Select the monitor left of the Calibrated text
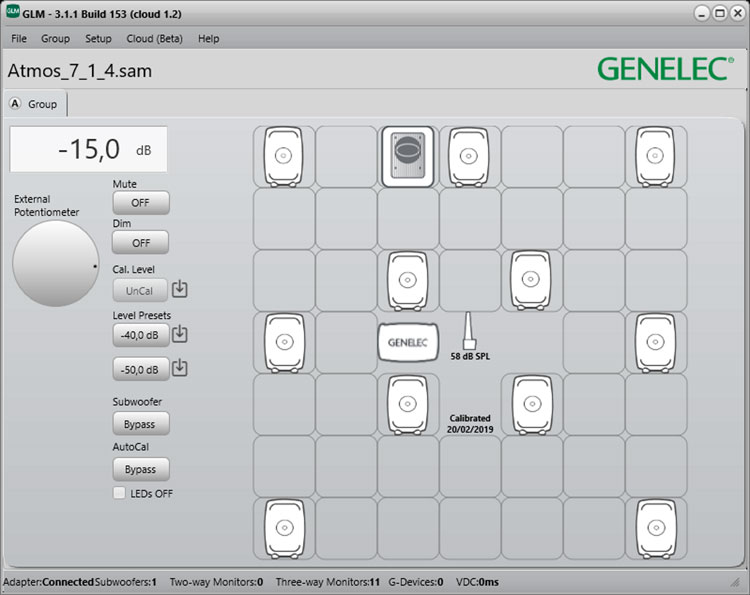The width and height of the screenshot is (750, 595). tap(408, 405)
